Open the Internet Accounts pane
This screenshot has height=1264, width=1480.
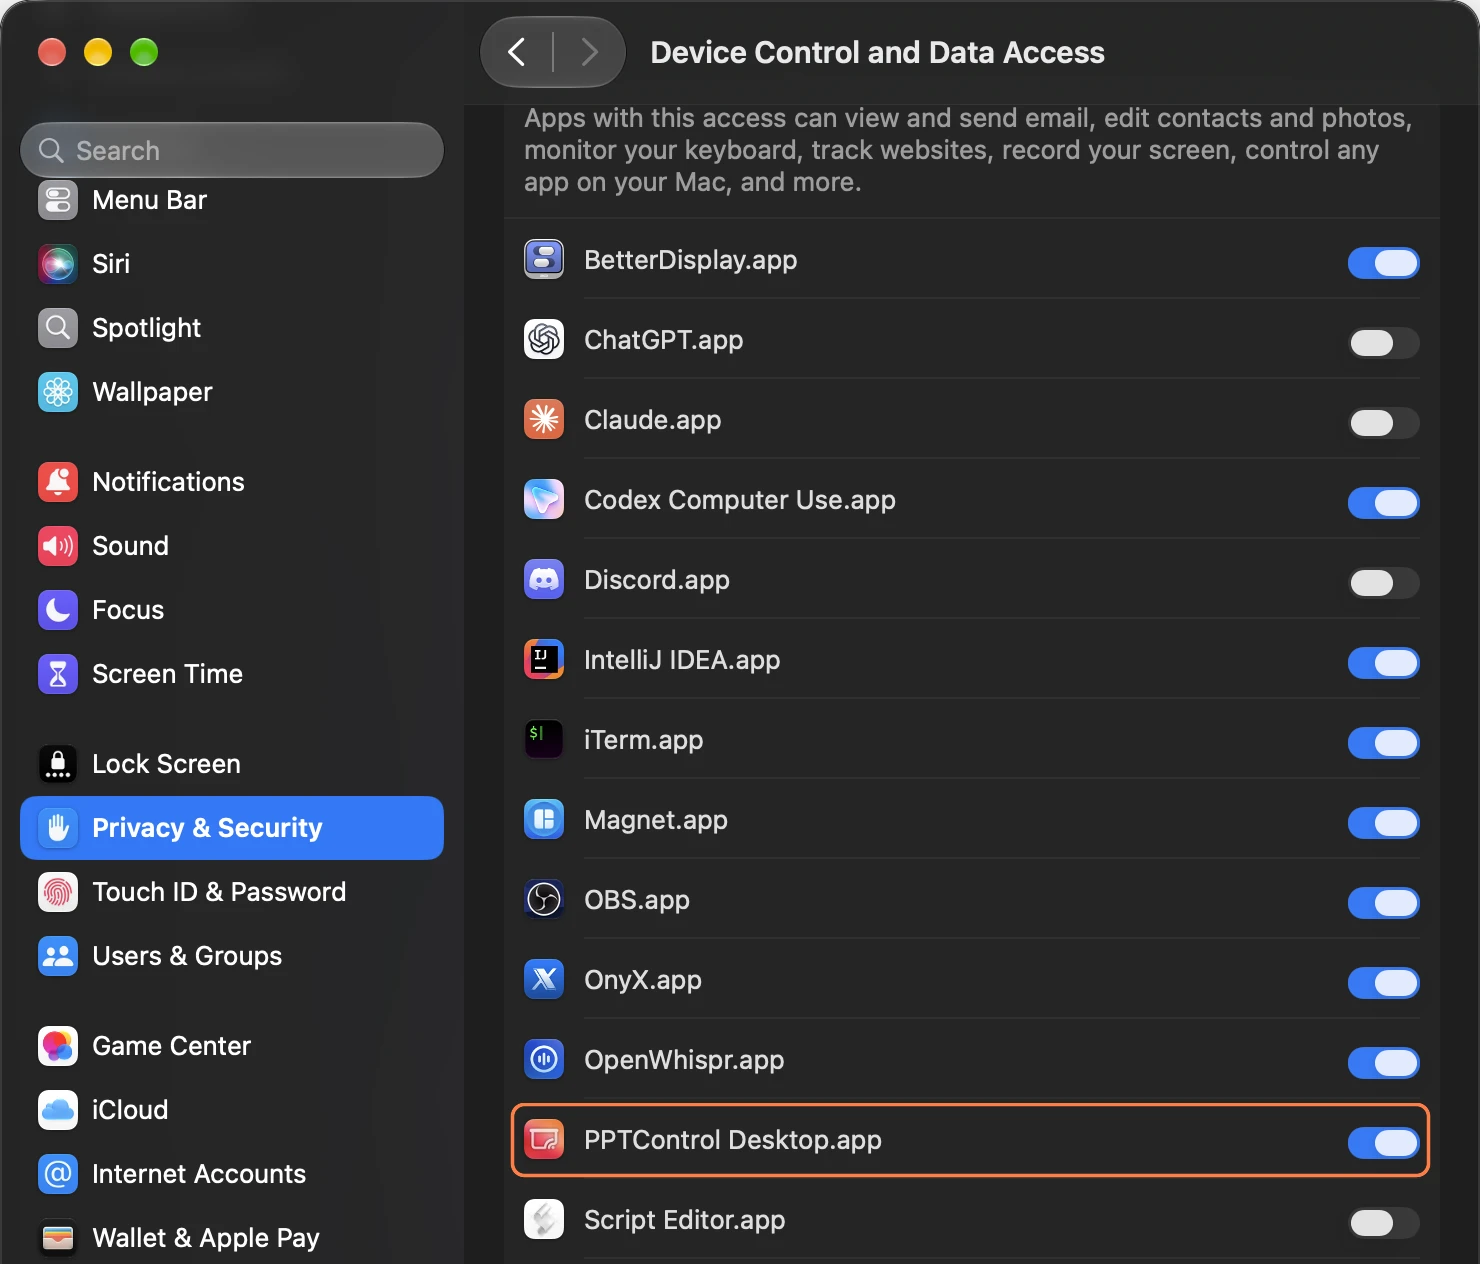232,1174
